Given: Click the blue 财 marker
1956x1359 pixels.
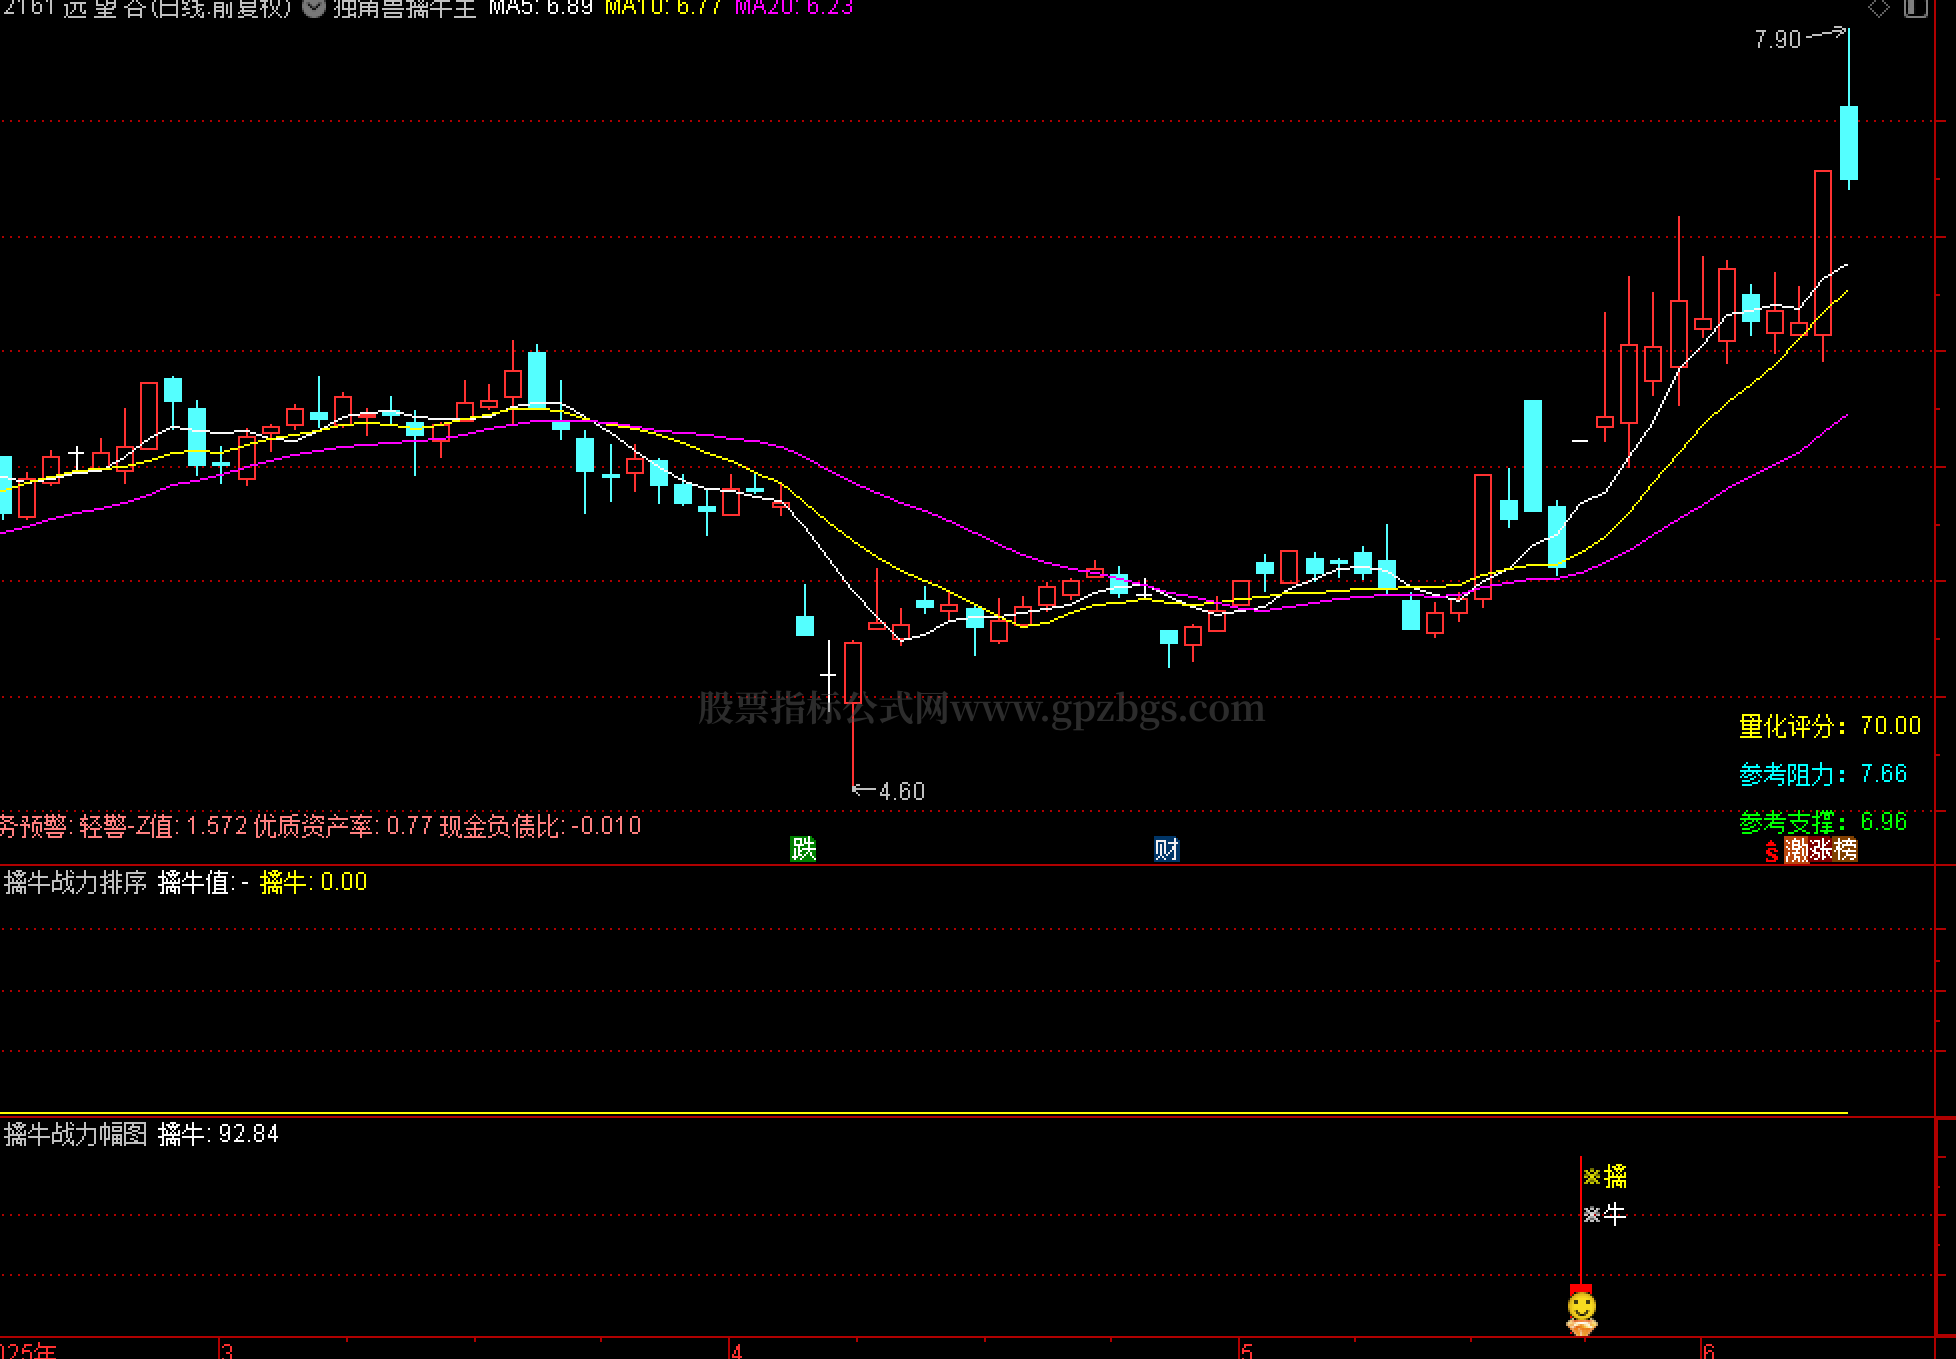Looking at the screenshot, I should tap(1166, 849).
